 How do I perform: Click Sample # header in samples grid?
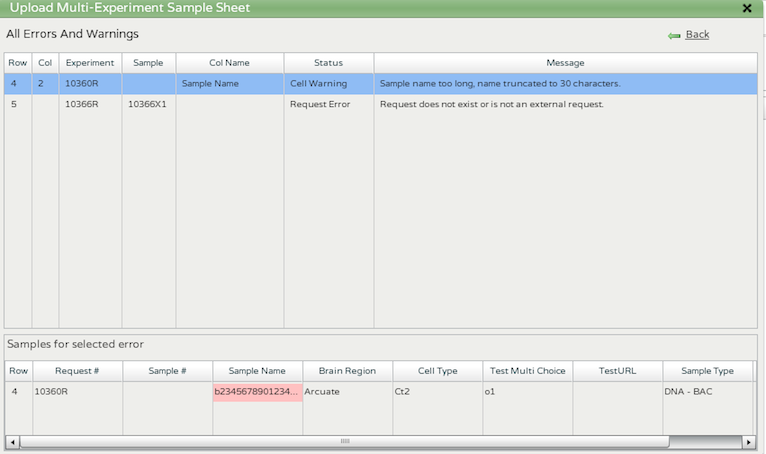tap(168, 371)
